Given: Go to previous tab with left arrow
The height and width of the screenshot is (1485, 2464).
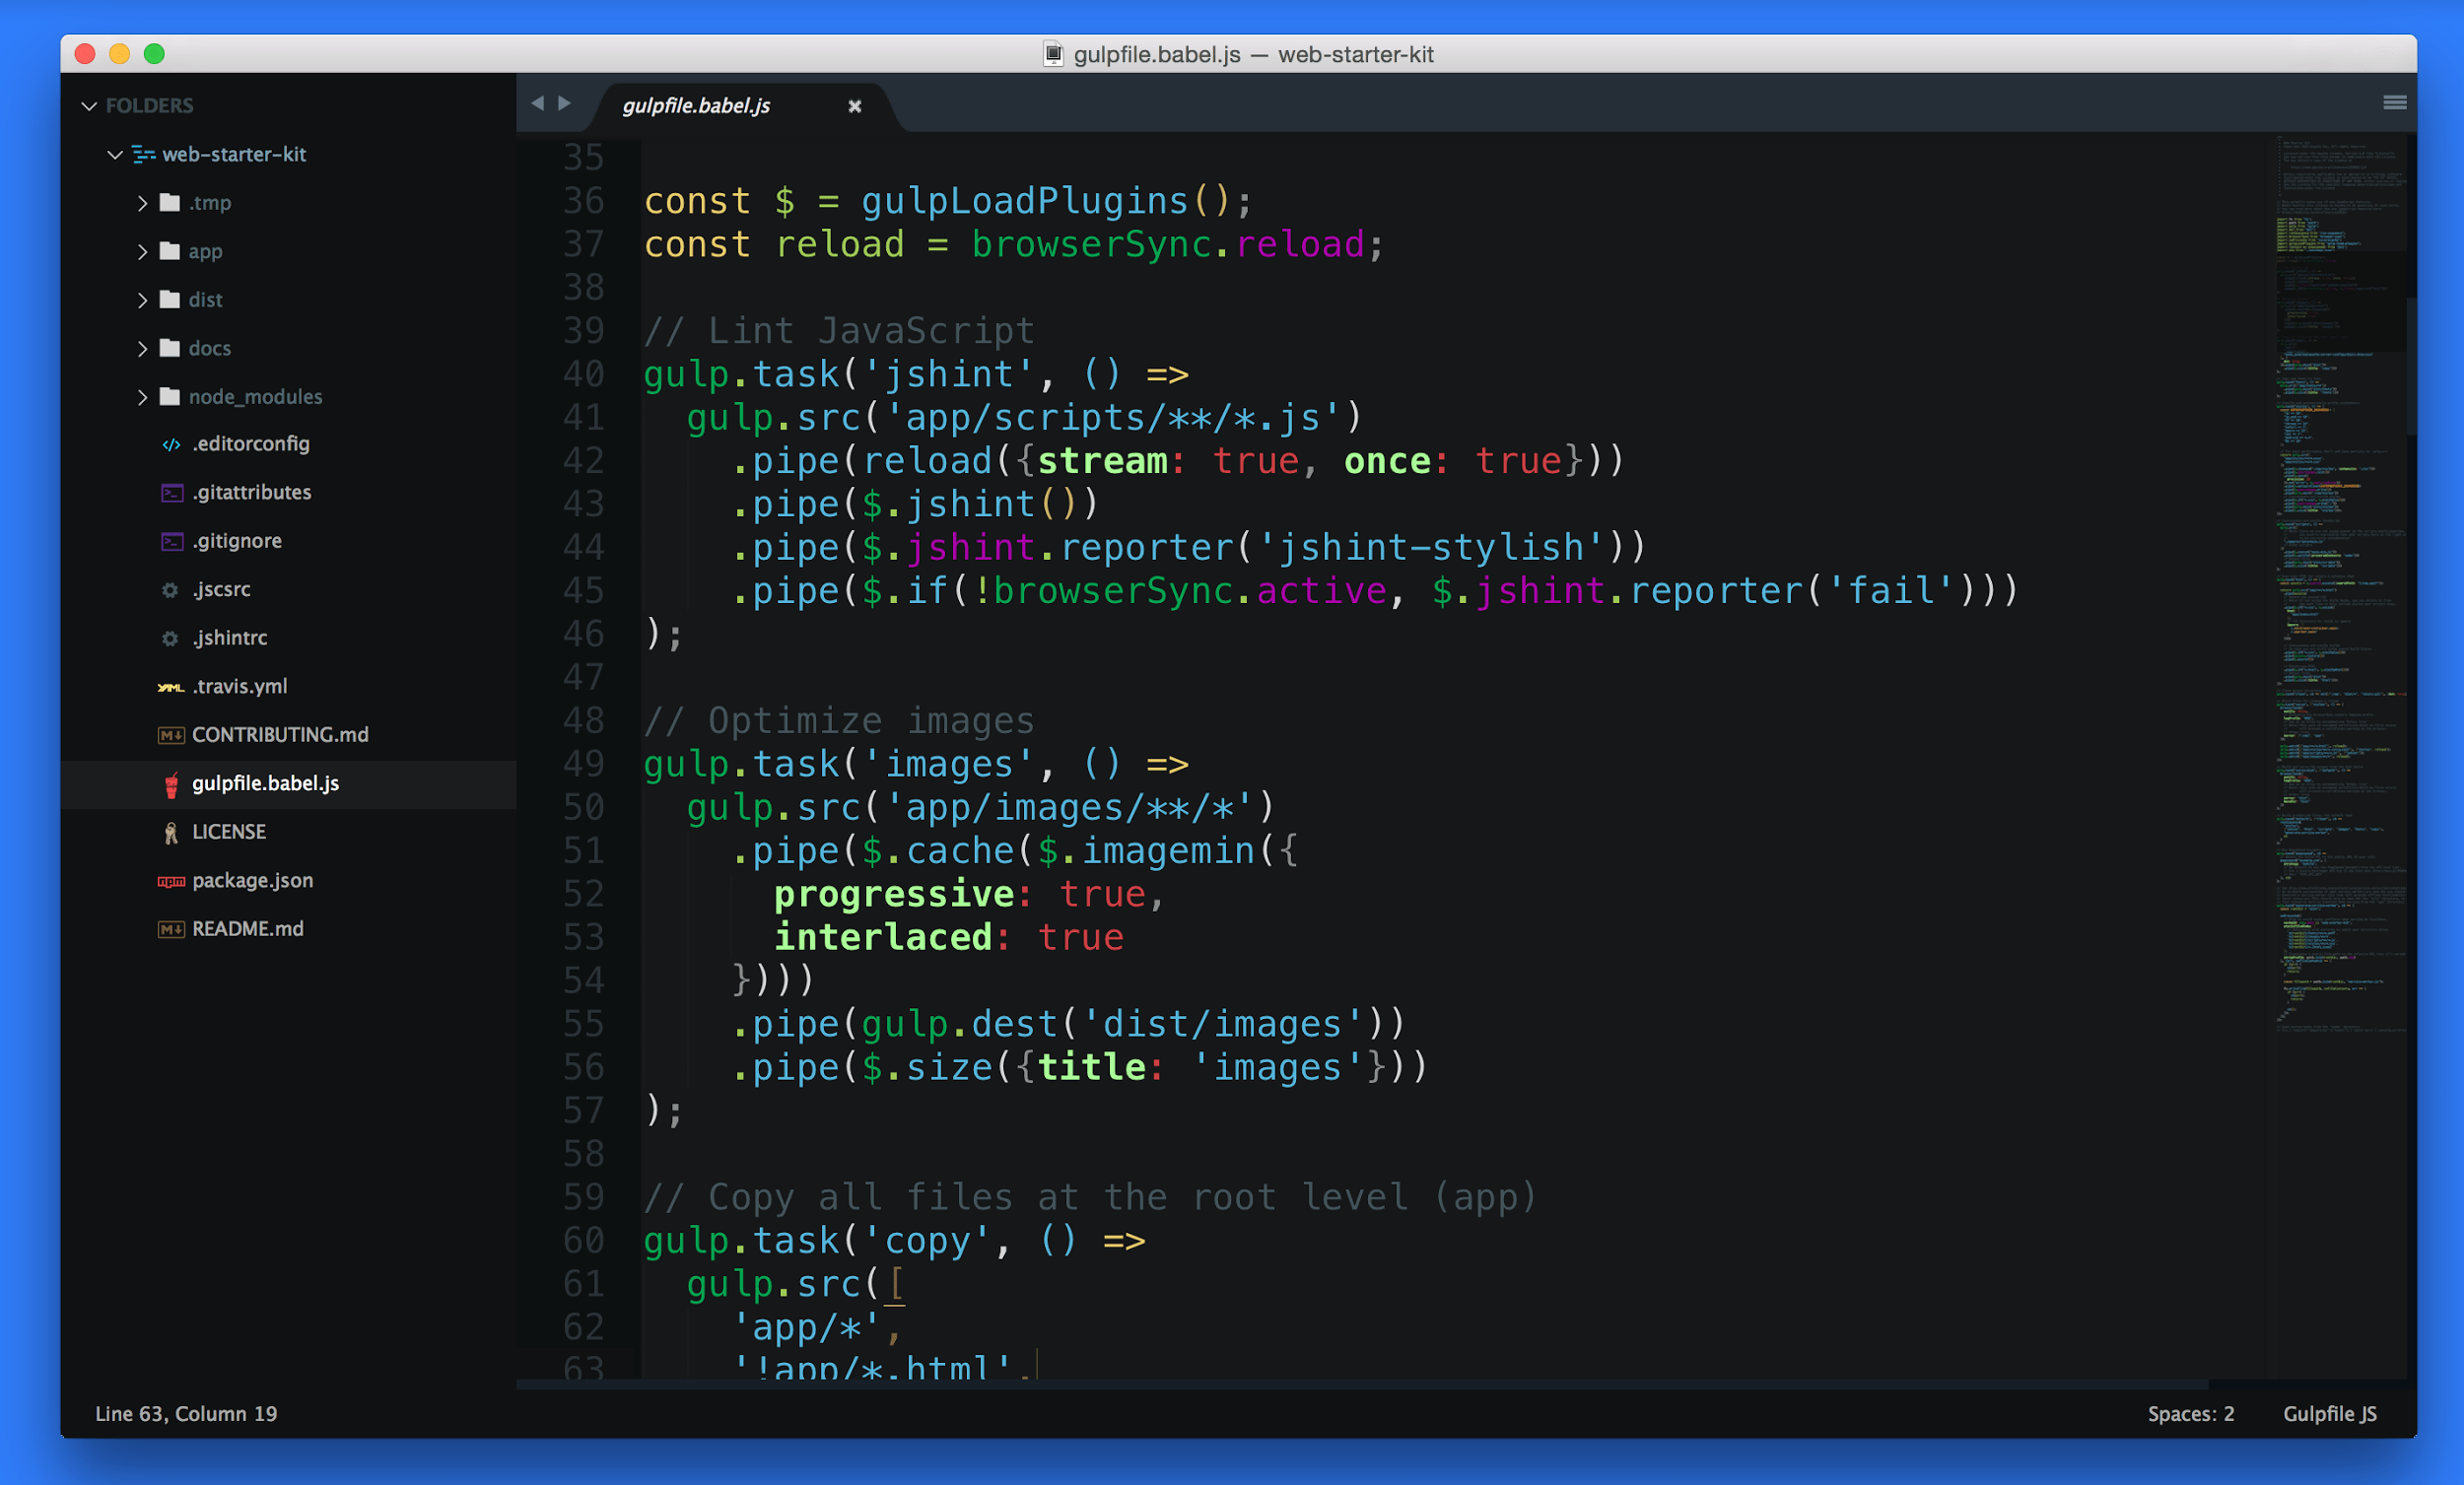Looking at the screenshot, I should coord(538,102).
